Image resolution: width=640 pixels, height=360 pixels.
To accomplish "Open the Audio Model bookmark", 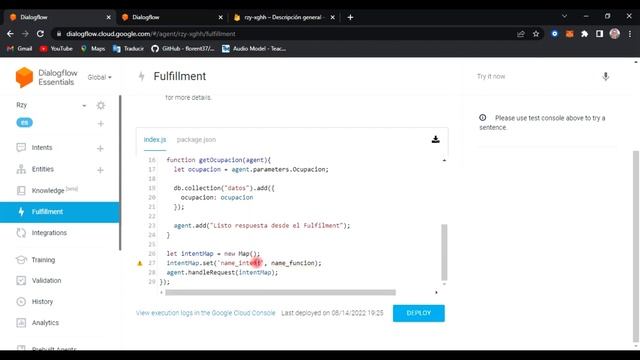I will pos(253,49).
